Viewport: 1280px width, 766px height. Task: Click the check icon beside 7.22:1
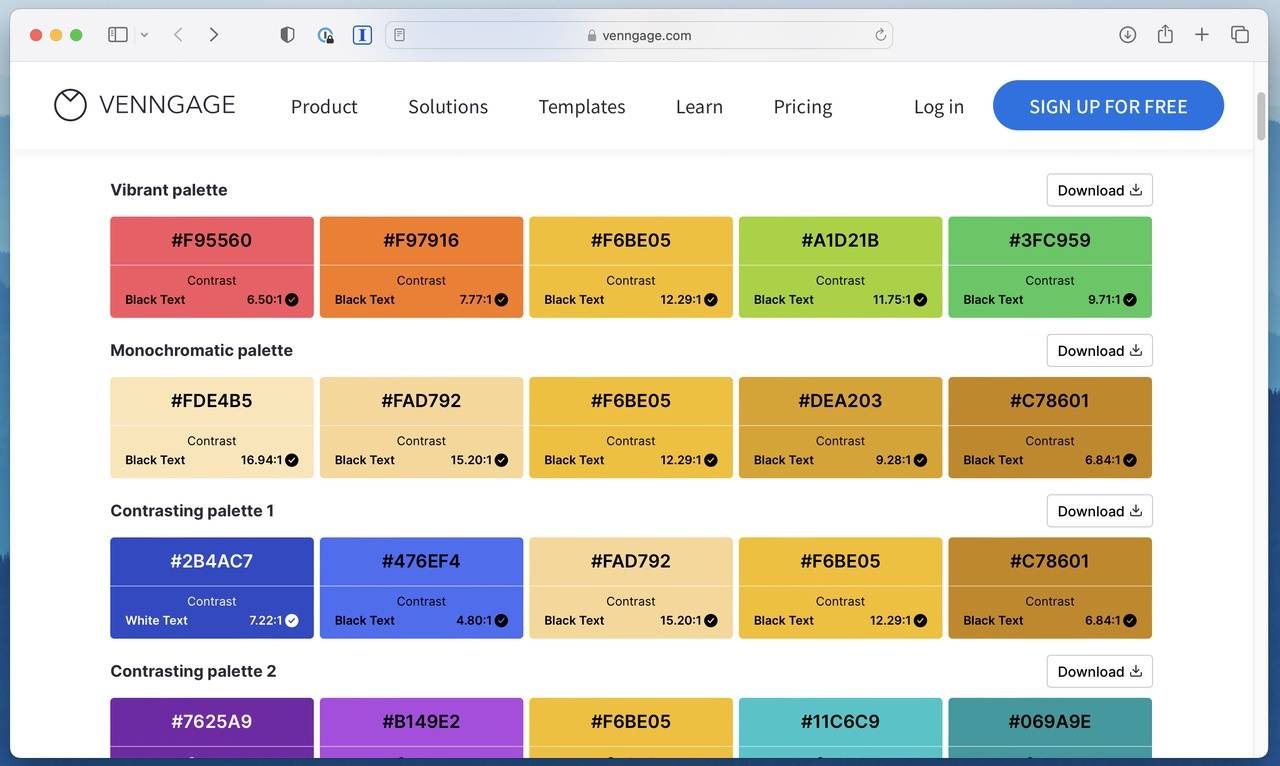pos(292,620)
